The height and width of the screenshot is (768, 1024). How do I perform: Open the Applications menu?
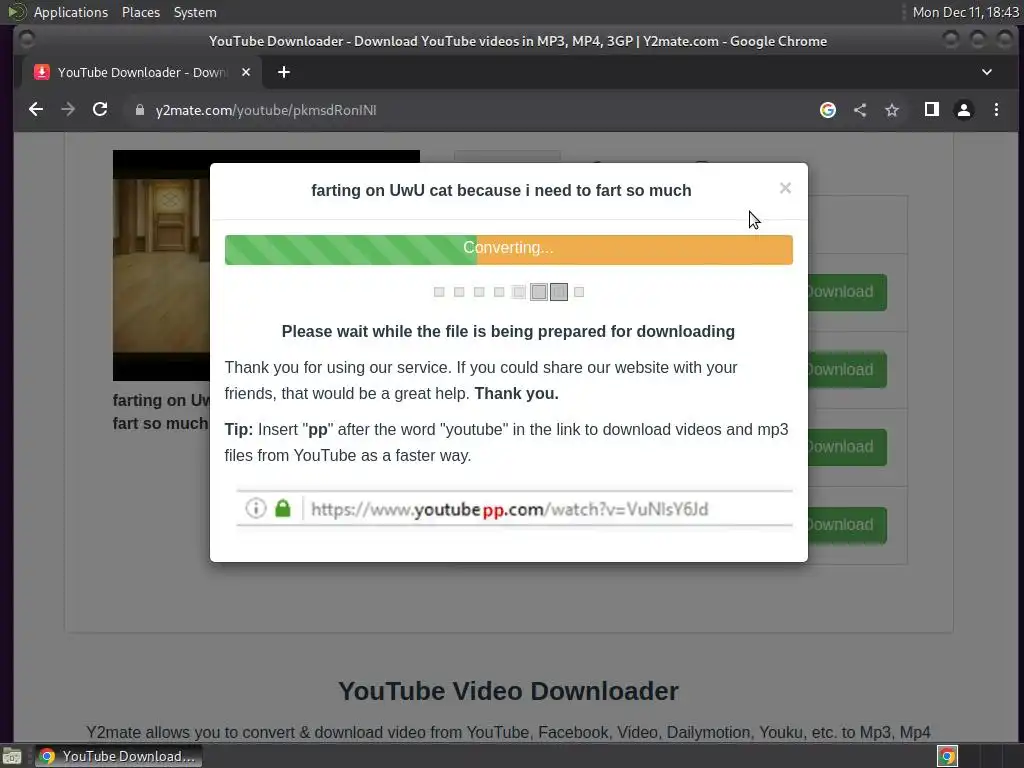point(71,12)
